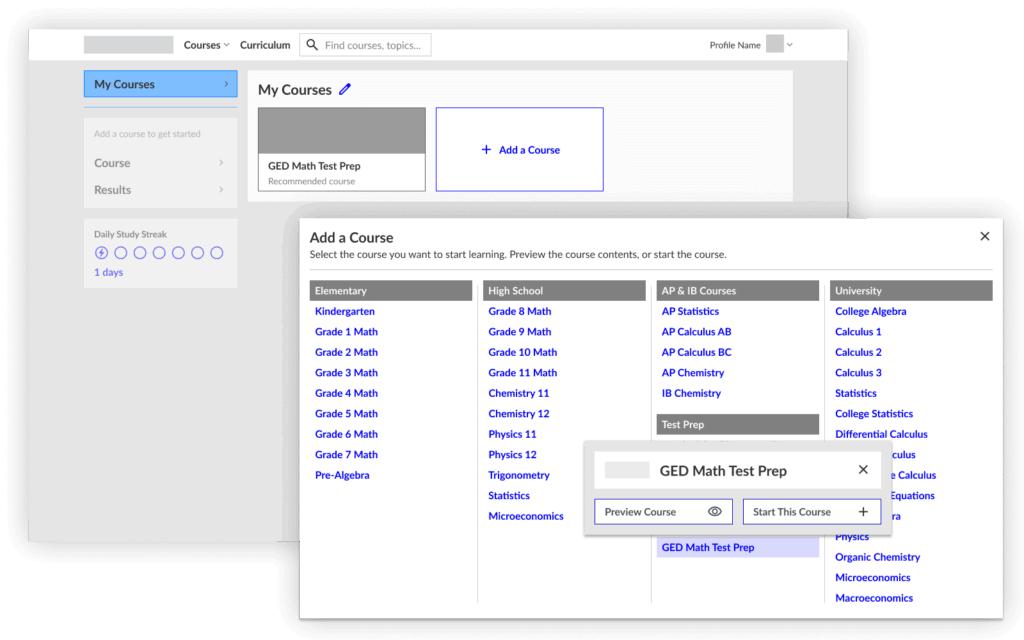Open the Curriculum menu item
The height and width of the screenshot is (640, 1024).
265,45
